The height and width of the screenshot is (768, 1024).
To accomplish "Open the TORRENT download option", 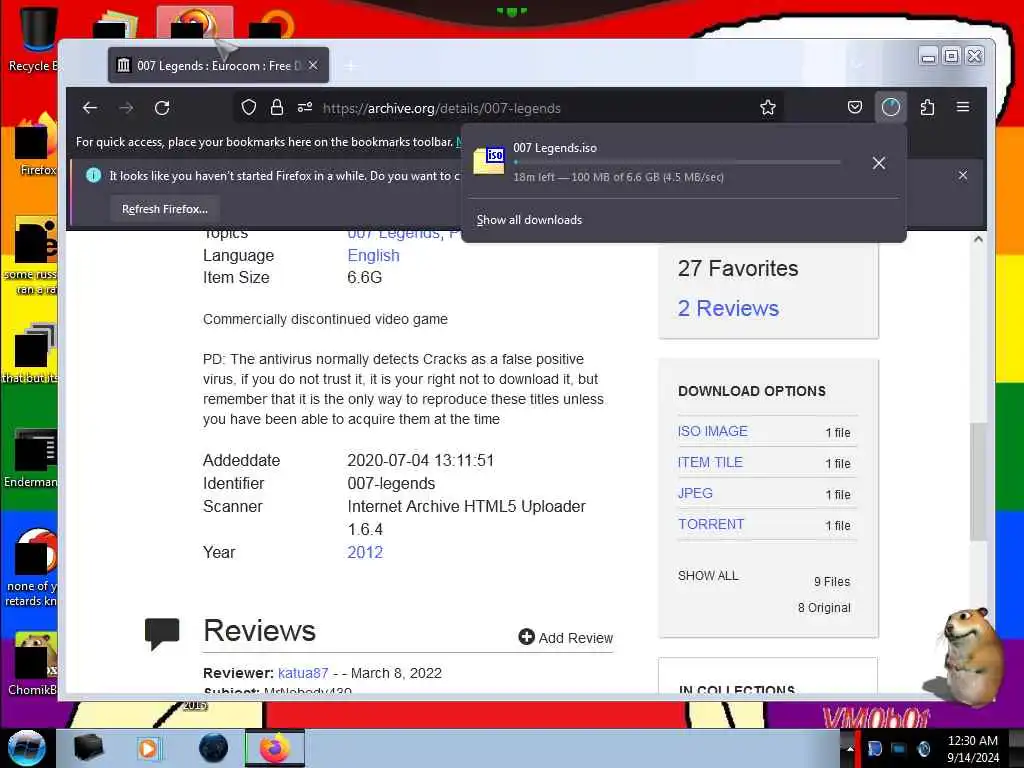I will tap(711, 524).
